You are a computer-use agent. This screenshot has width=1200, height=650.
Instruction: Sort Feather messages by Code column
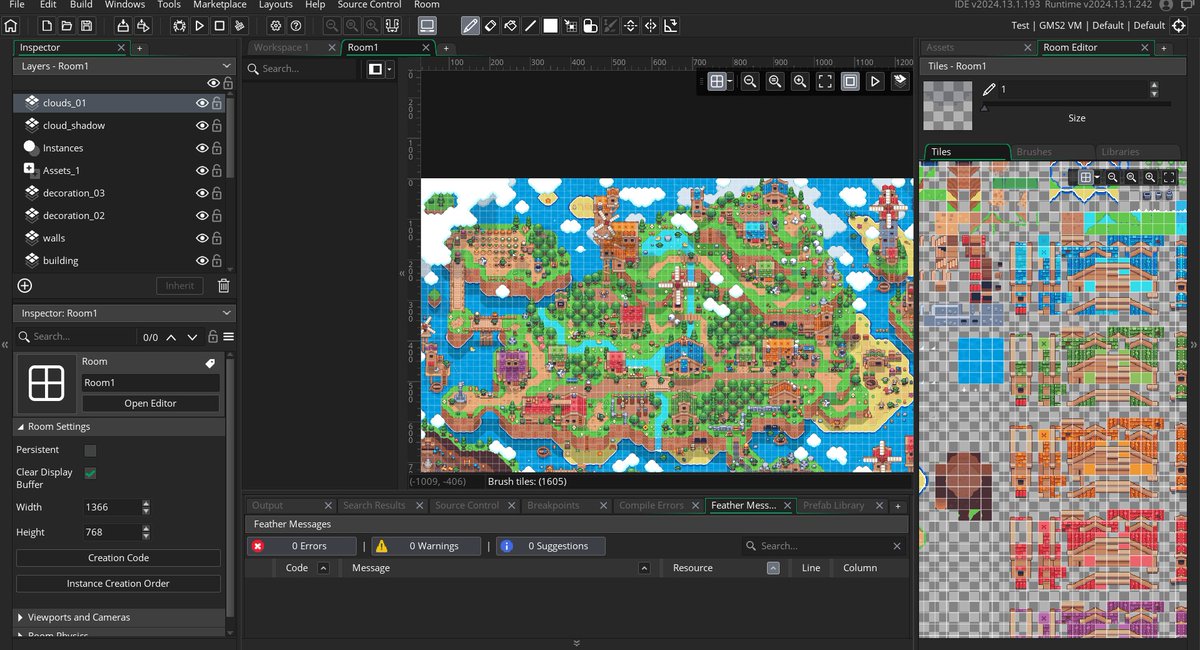322,568
